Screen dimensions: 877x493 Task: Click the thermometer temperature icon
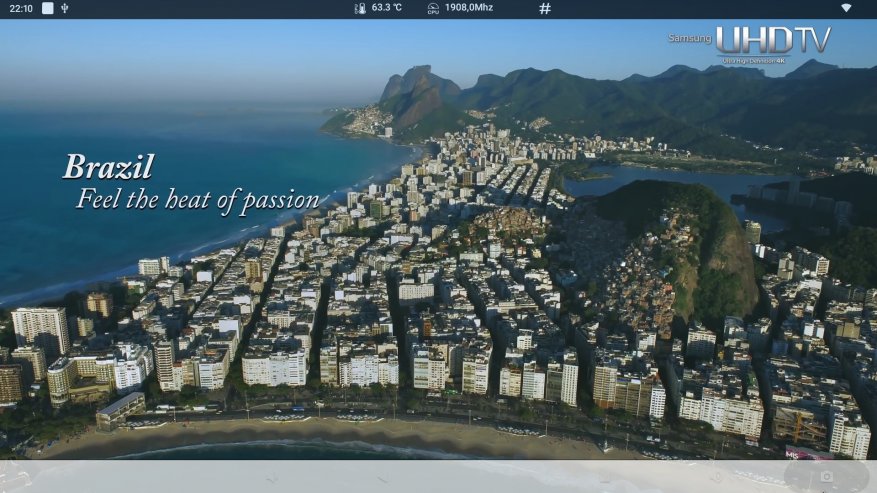point(360,8)
